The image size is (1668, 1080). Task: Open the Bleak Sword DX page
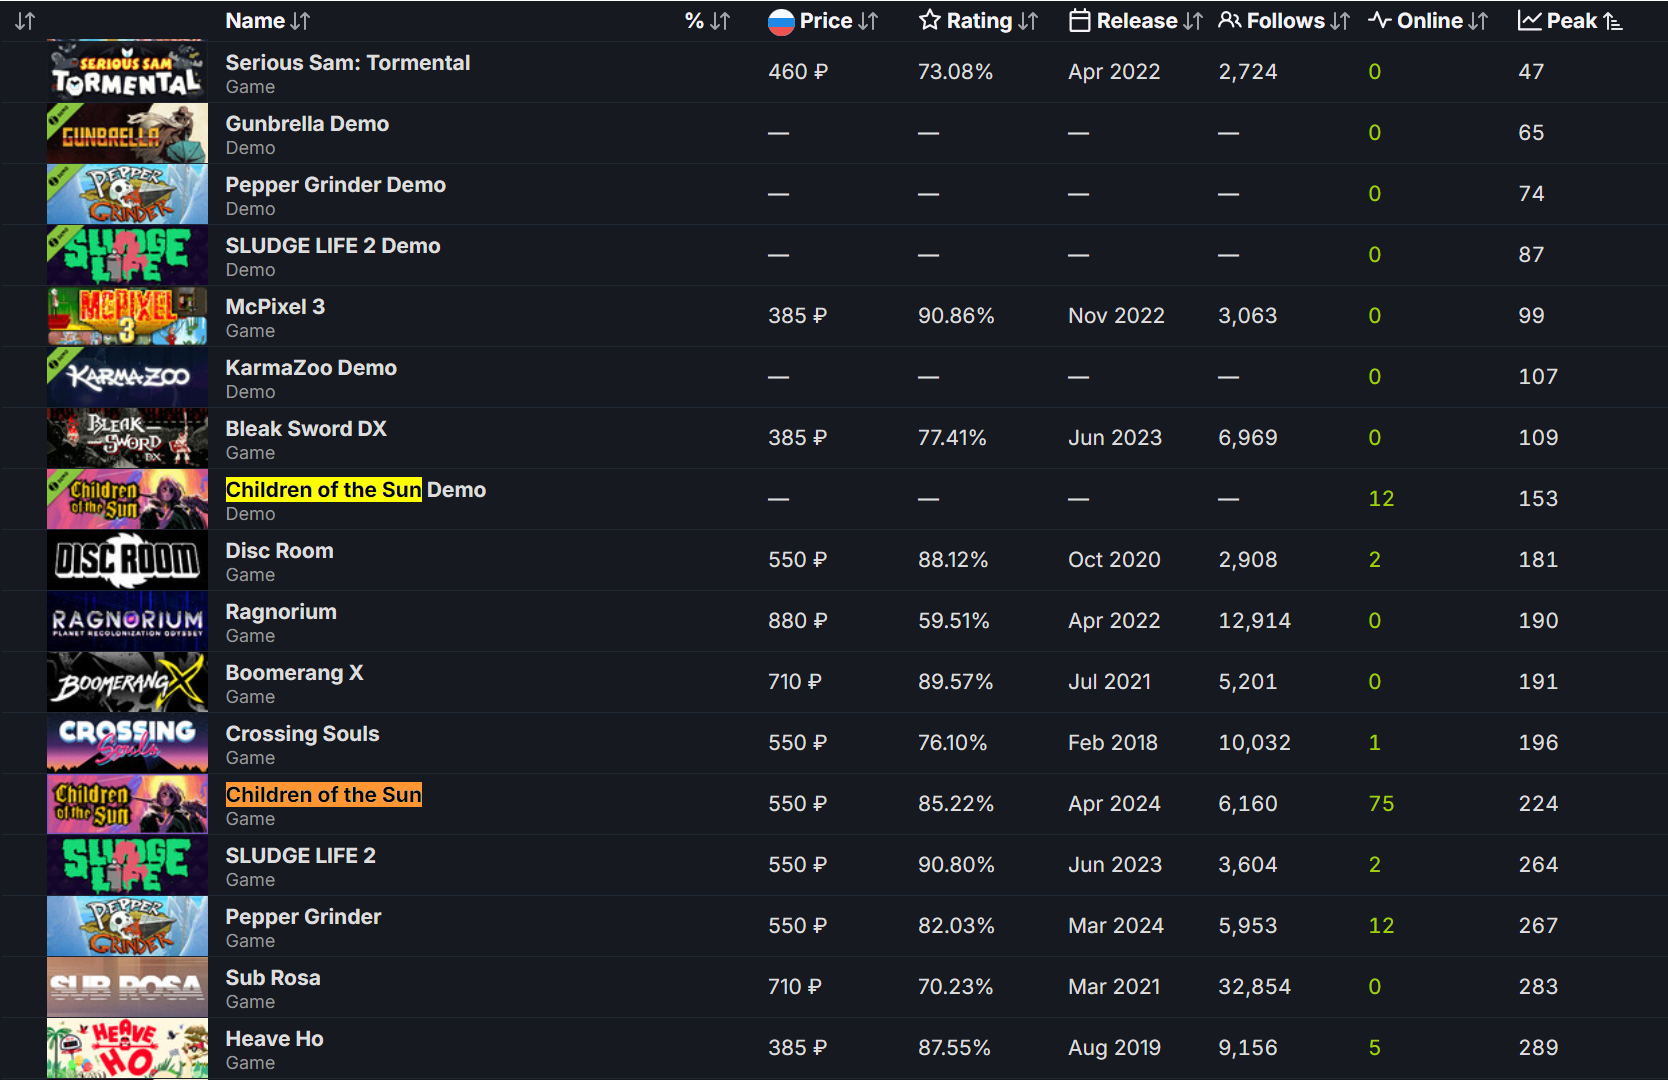tap(305, 429)
